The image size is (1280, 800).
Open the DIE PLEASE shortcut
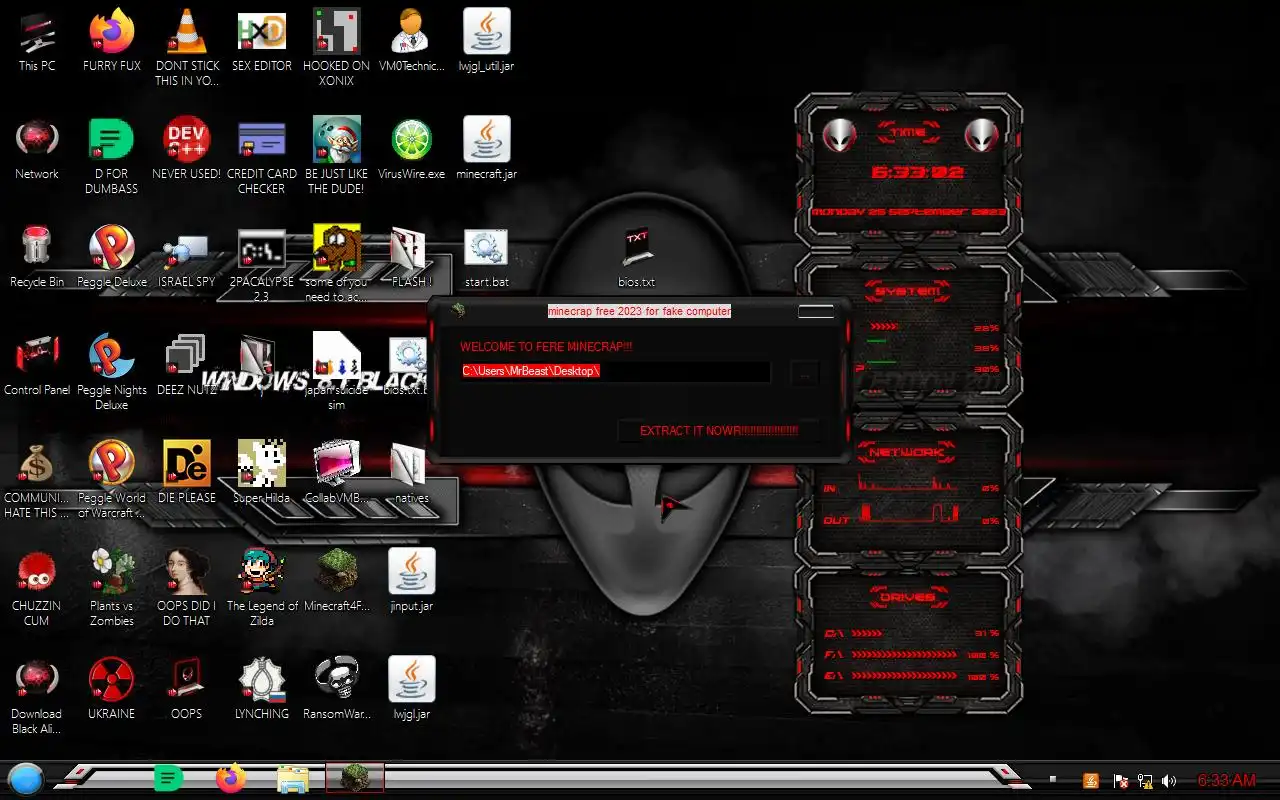tap(186, 472)
